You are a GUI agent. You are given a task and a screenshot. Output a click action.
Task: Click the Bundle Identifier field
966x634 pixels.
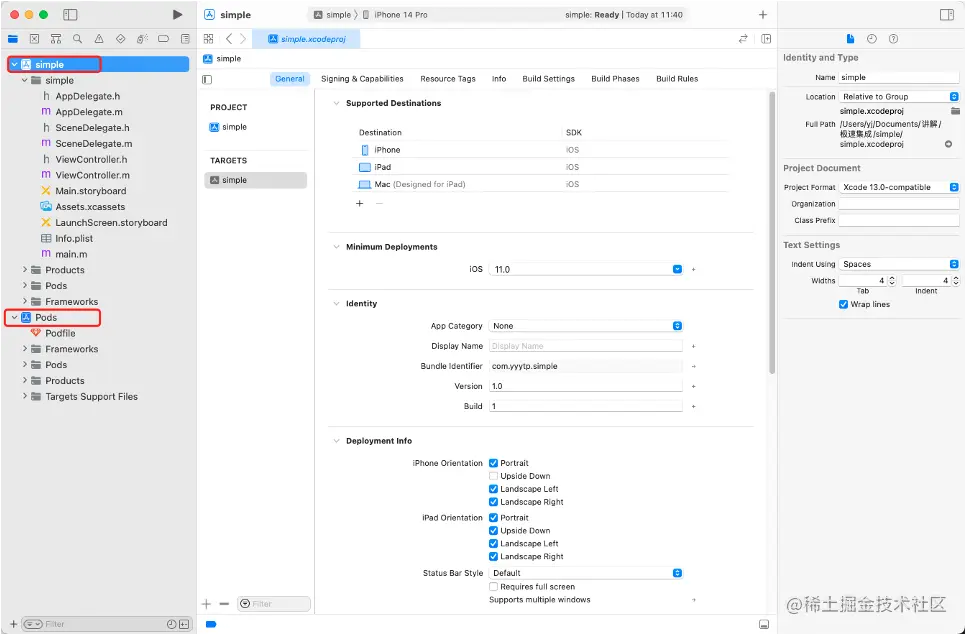[586, 366]
